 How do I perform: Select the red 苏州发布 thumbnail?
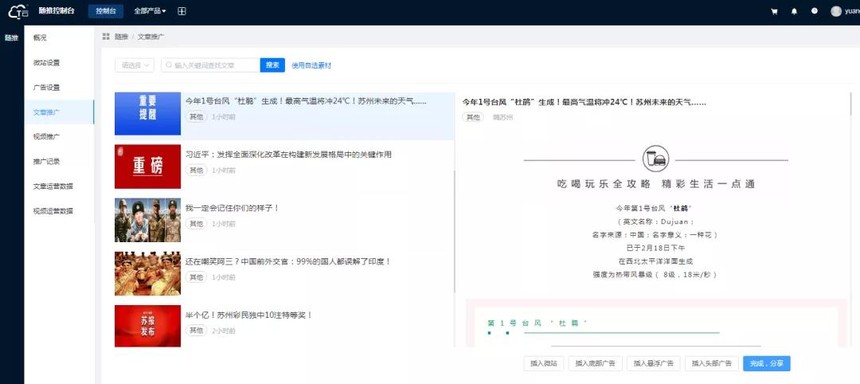pyautogui.click(x=148, y=326)
